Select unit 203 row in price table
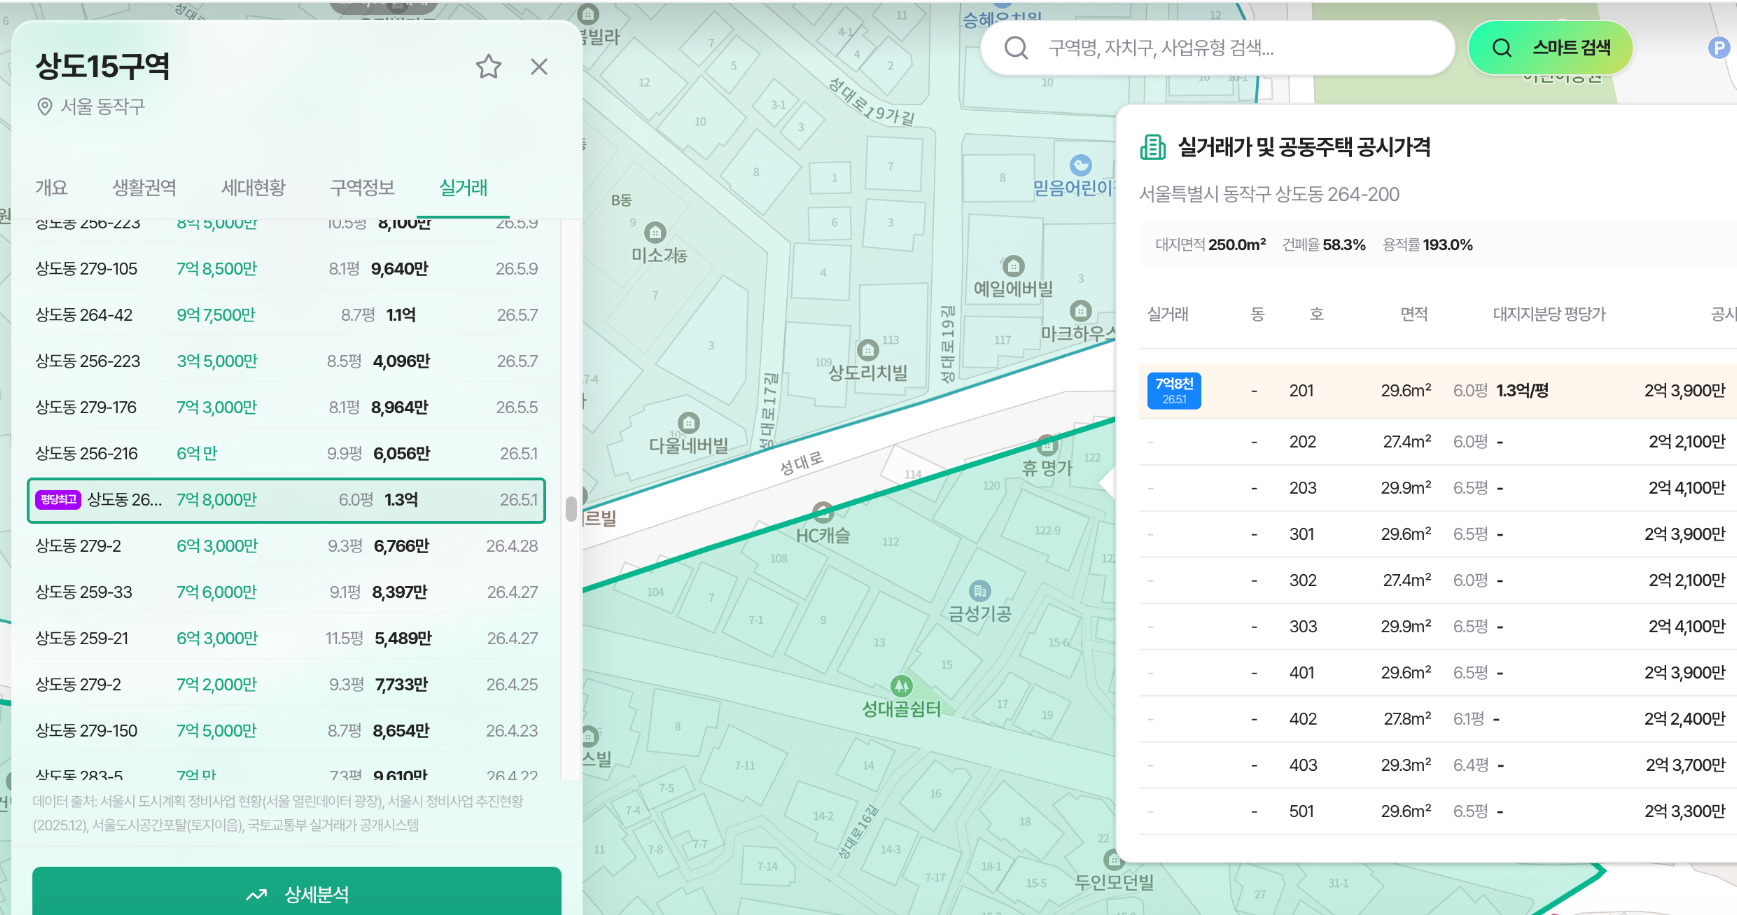Screen dimensions: 1737x915 pos(1438,488)
